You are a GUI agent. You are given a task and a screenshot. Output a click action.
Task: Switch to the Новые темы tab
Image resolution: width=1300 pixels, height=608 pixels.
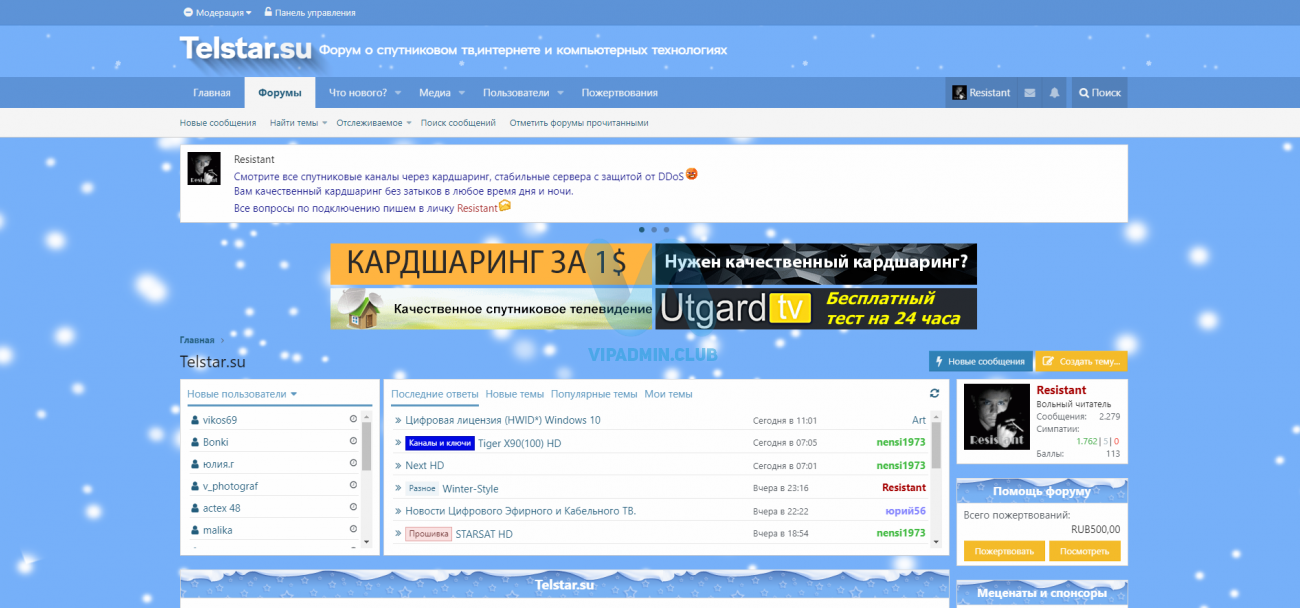click(x=515, y=394)
